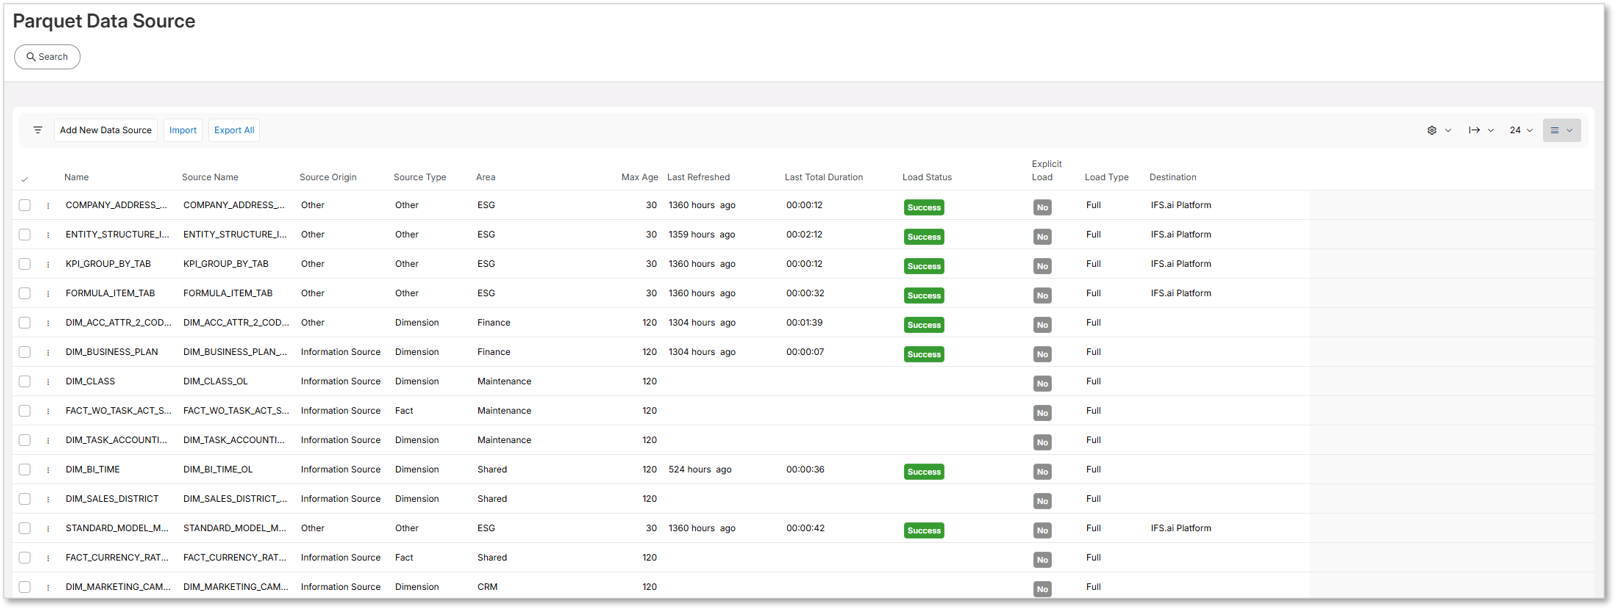Click the Import button
Image resolution: width=1615 pixels, height=609 pixels.
point(183,130)
